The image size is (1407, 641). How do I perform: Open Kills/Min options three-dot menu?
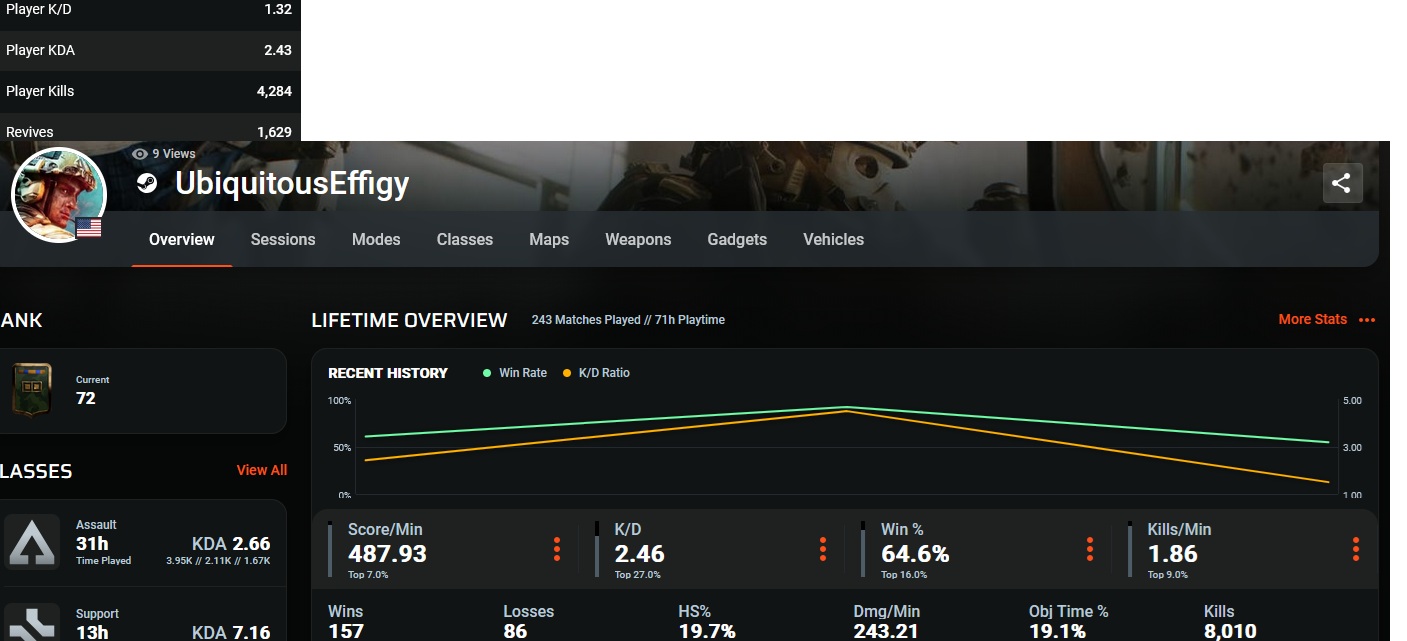[1356, 549]
